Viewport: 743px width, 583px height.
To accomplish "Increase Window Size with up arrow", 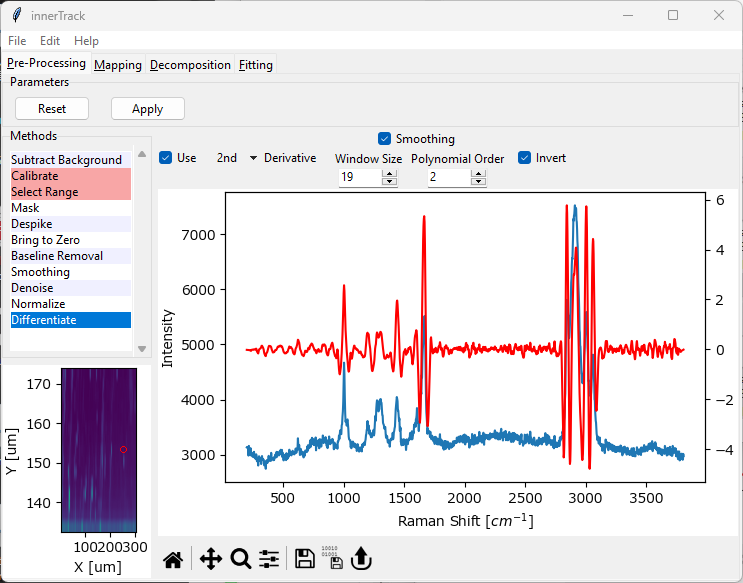I will (390, 173).
